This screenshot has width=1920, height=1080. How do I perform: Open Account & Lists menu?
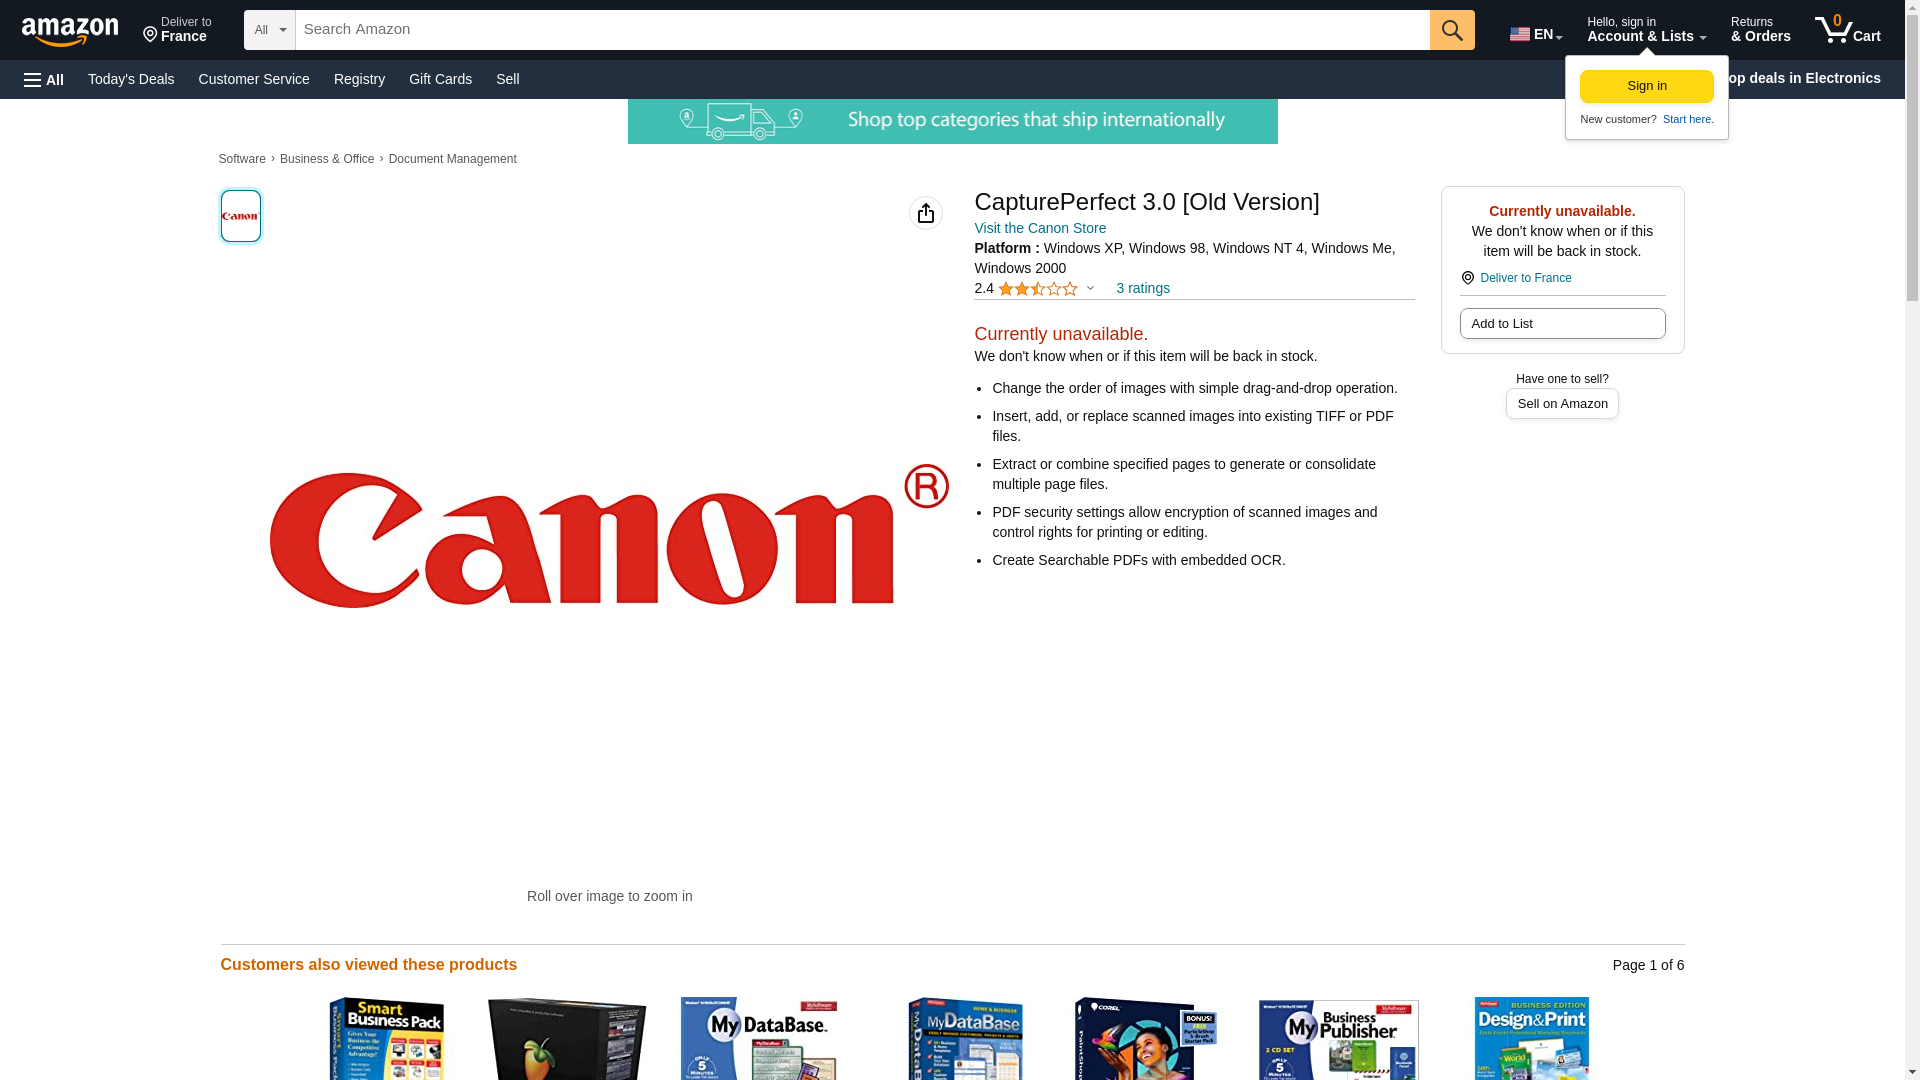pos(1645,30)
